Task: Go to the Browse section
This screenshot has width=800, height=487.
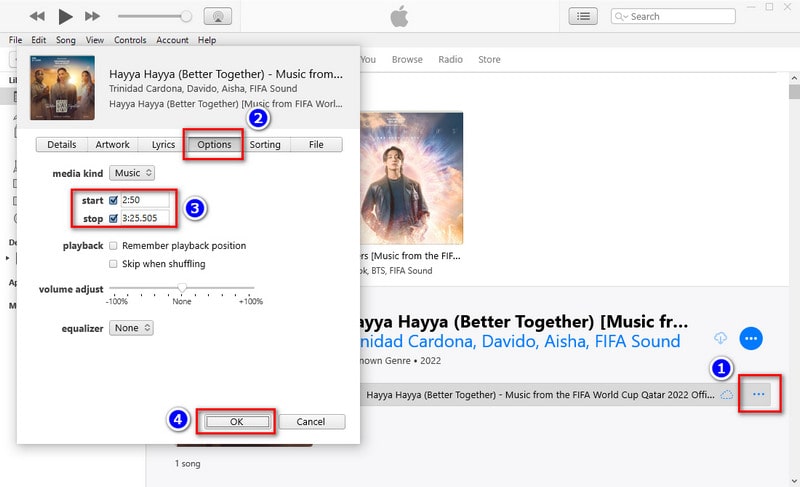Action: [407, 59]
